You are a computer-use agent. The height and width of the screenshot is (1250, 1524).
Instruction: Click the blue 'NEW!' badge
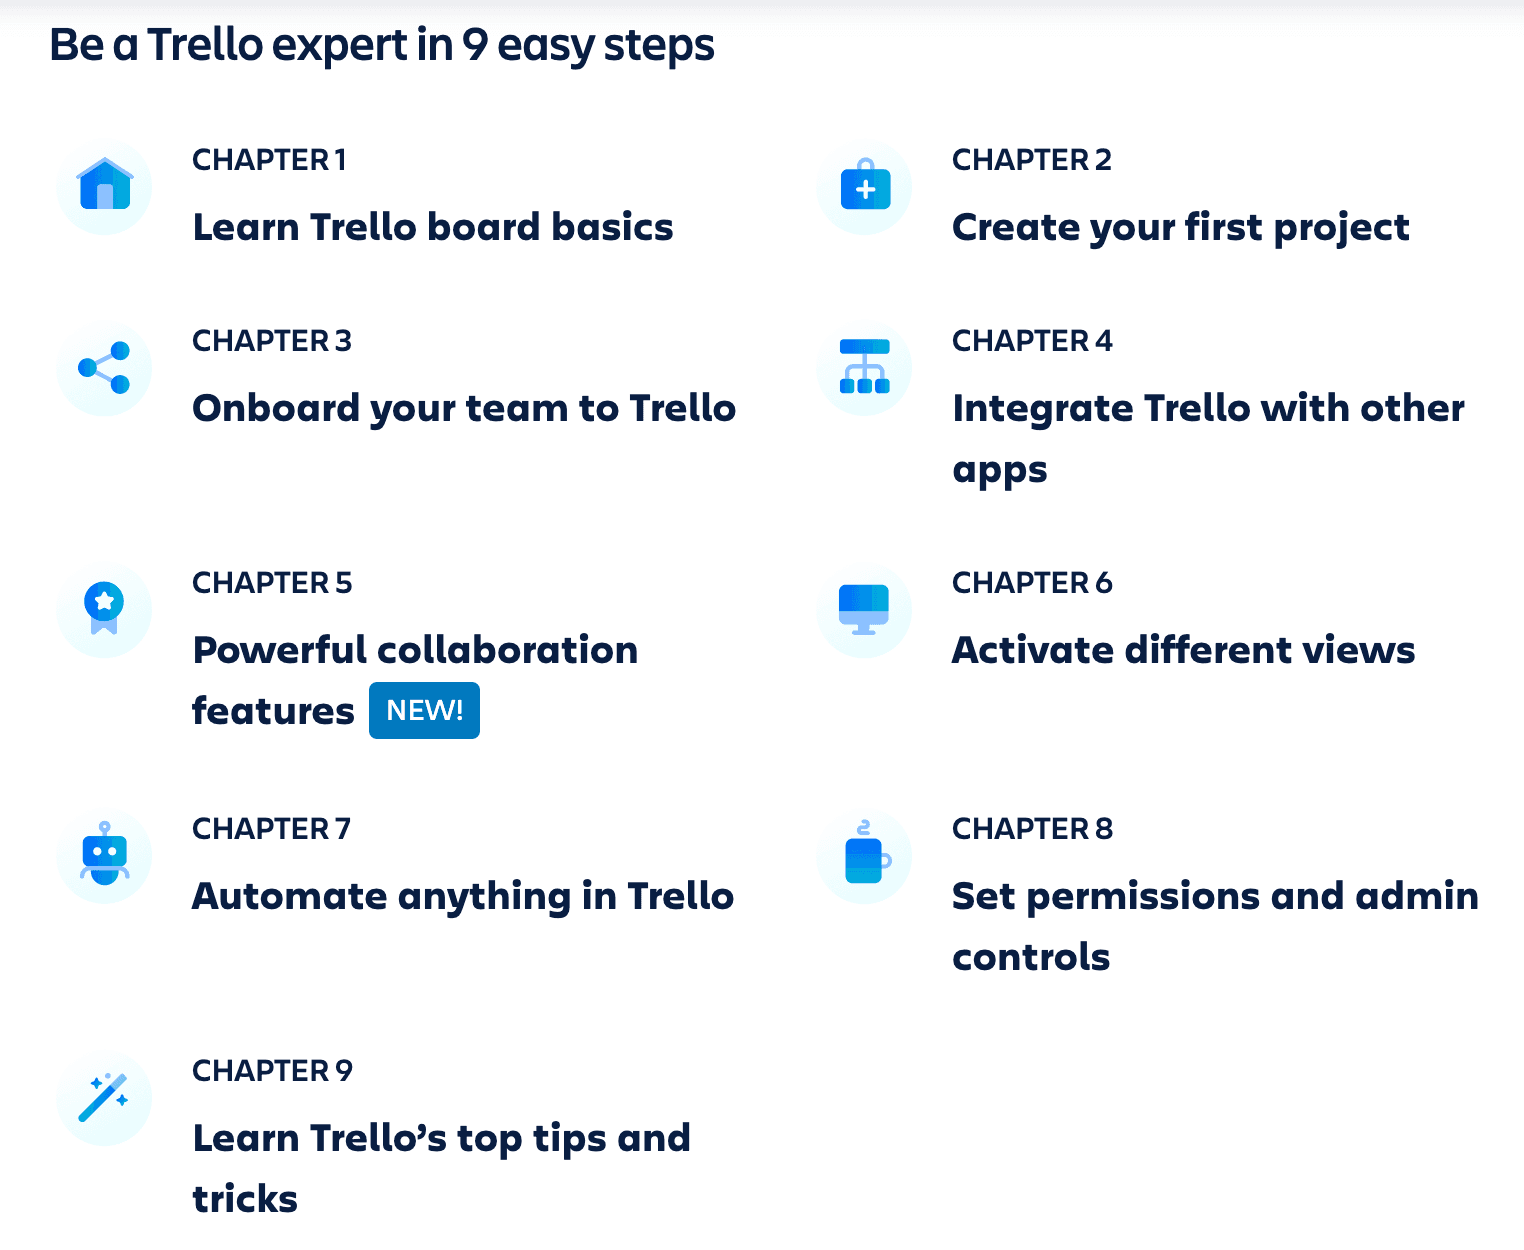424,711
